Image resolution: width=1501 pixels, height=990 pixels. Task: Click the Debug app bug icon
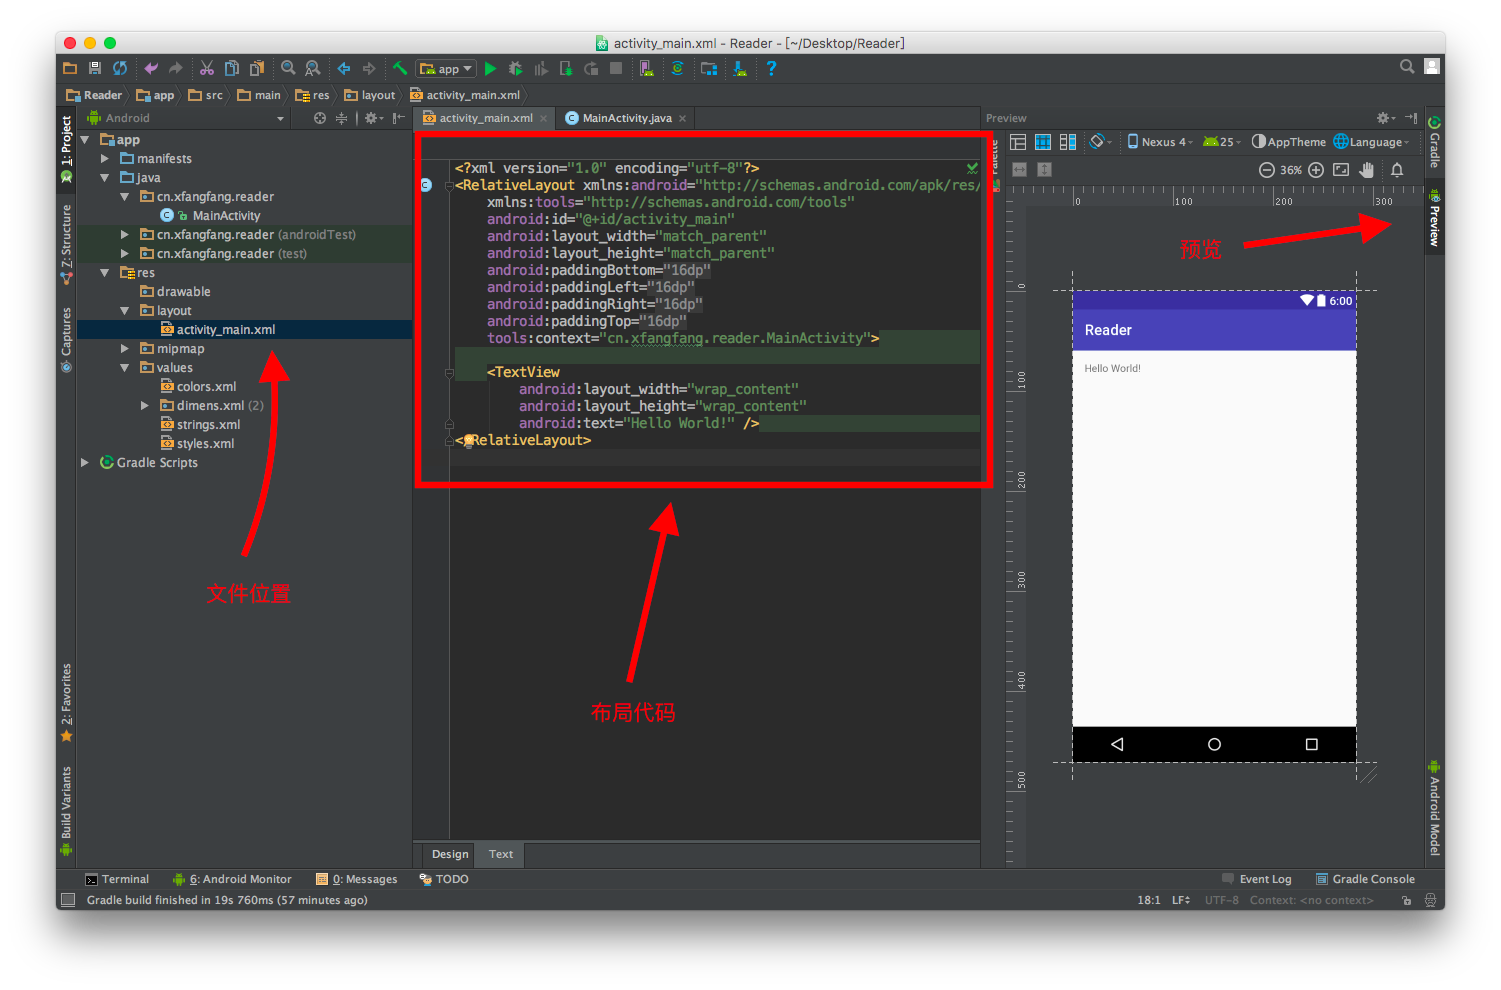pyautogui.click(x=515, y=68)
